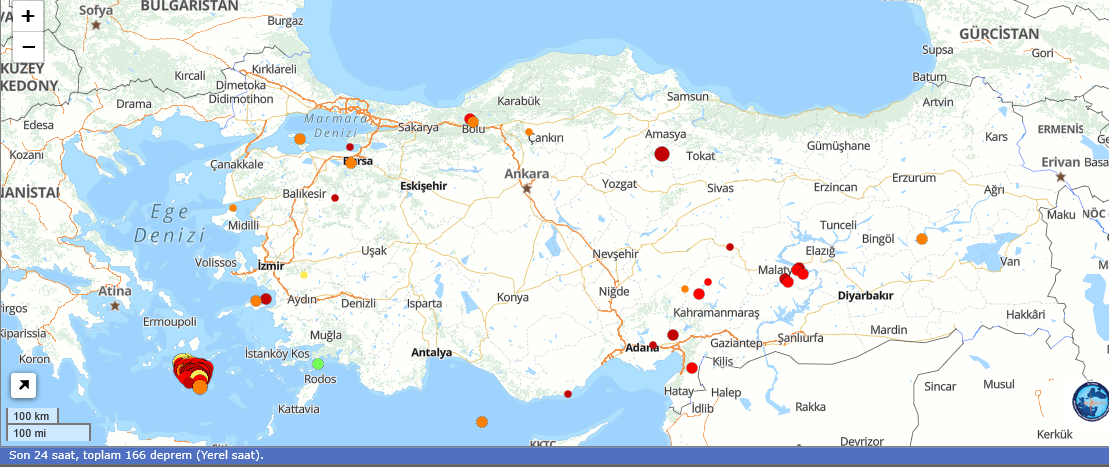The image size is (1109, 467).
Task: Select the small orange marker beside Çankırı
Action: pos(529,132)
